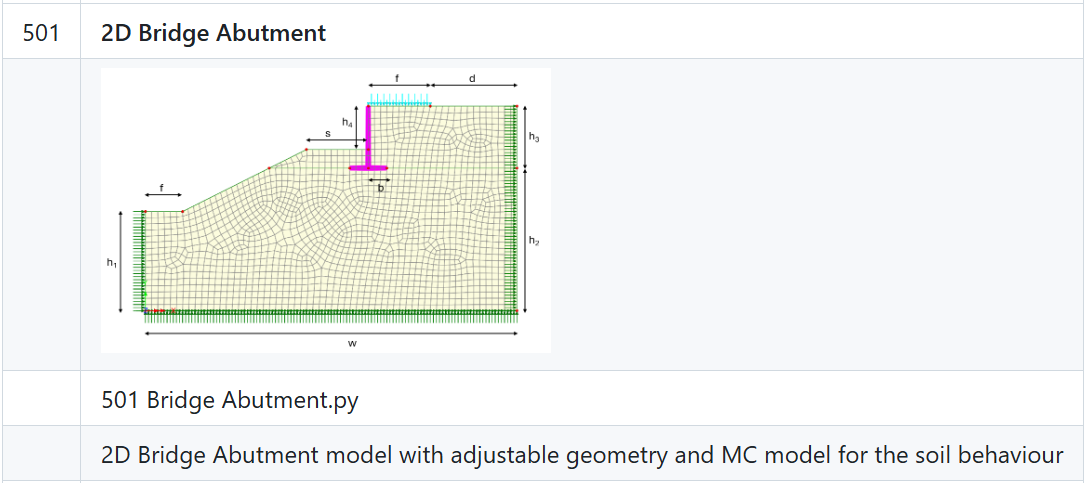Click the "f" label above the load
The height and width of the screenshot is (483, 1086).
397,77
